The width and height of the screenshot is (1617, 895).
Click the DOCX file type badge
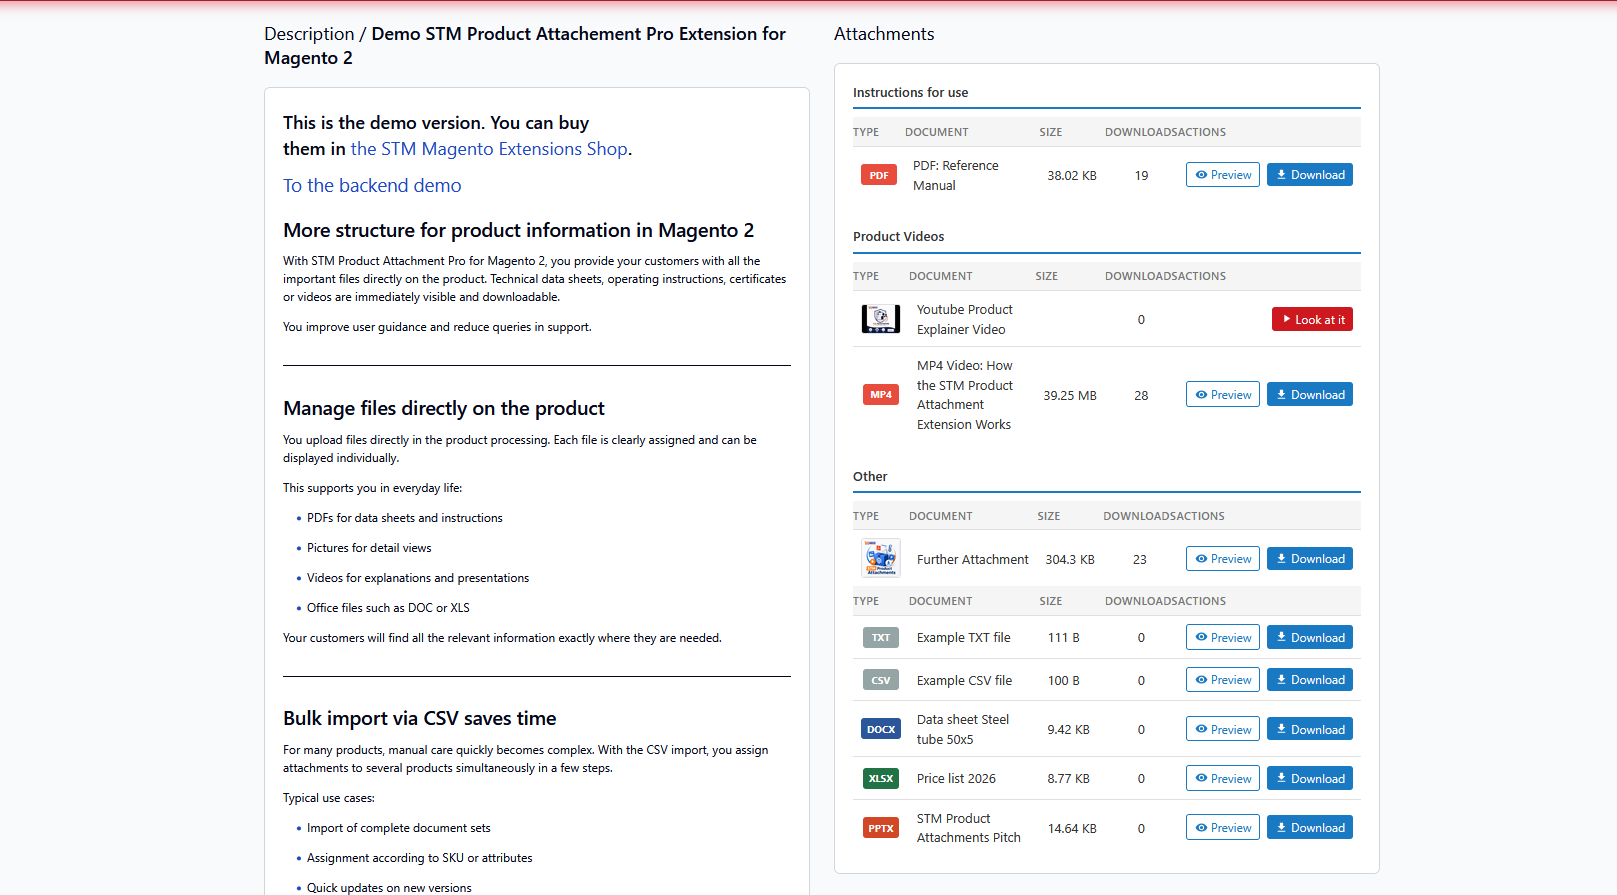[881, 729]
